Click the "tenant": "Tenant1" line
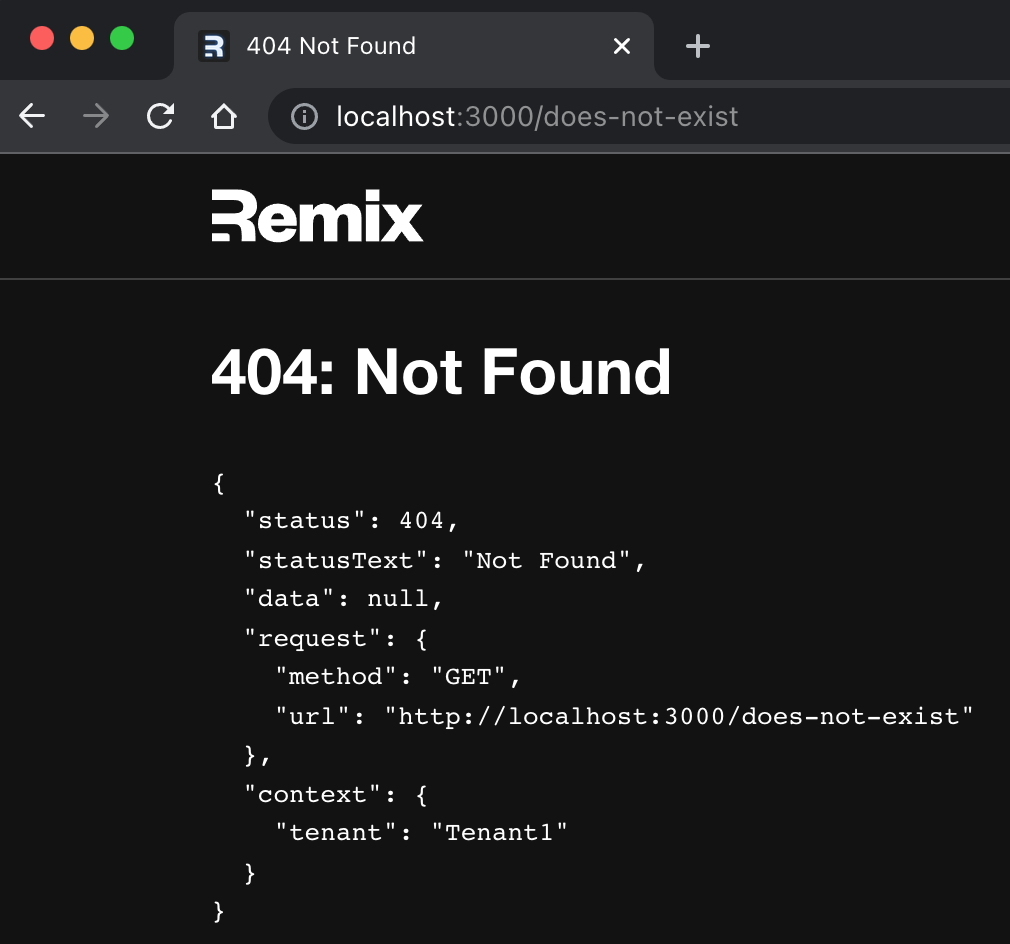 click(421, 833)
